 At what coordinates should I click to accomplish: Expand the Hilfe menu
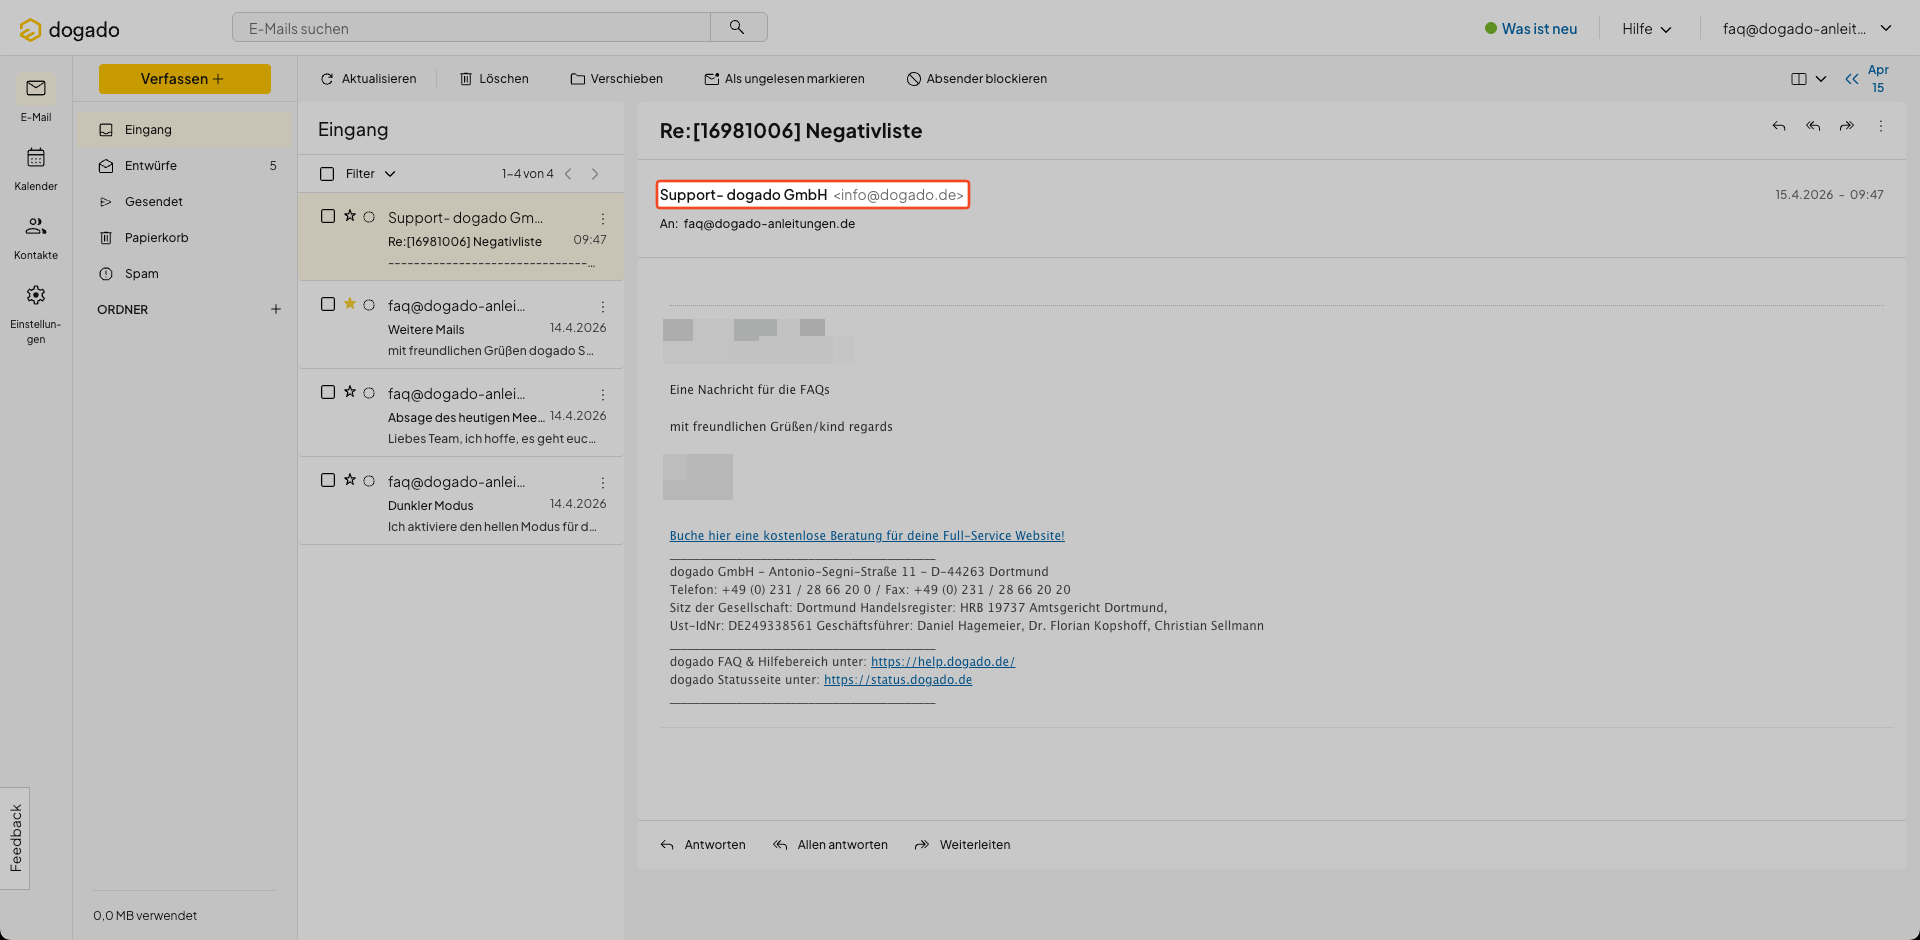click(x=1647, y=29)
